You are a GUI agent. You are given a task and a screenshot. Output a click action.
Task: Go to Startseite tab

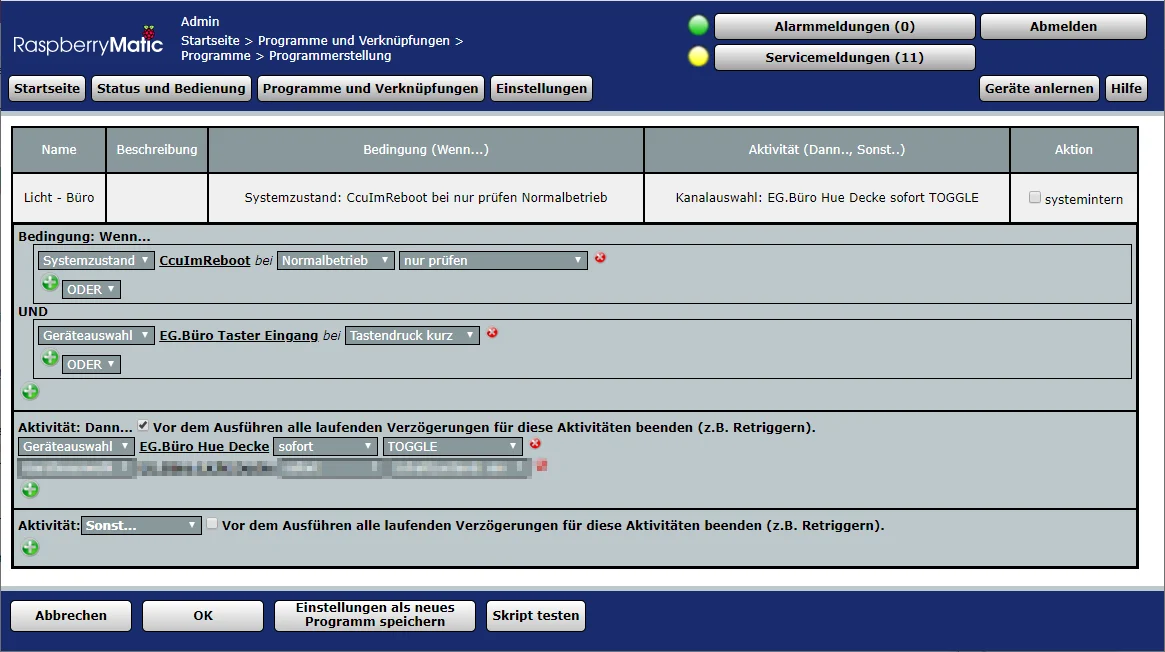(x=47, y=88)
